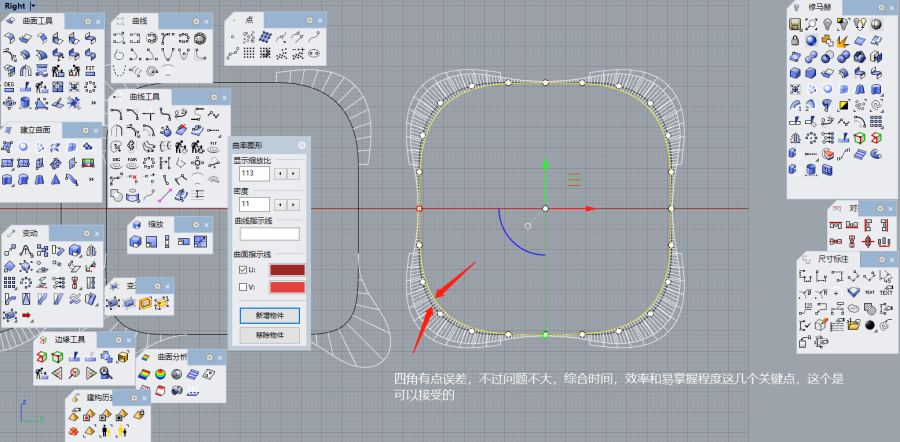Select the rainbow surface analysis icon in 曲面分析
The width and height of the screenshot is (900, 442).
coord(145,376)
